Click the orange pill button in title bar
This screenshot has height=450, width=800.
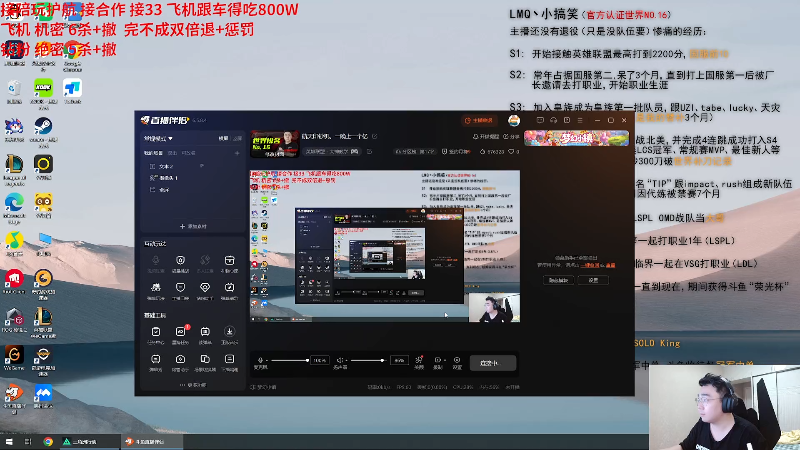click(x=479, y=120)
